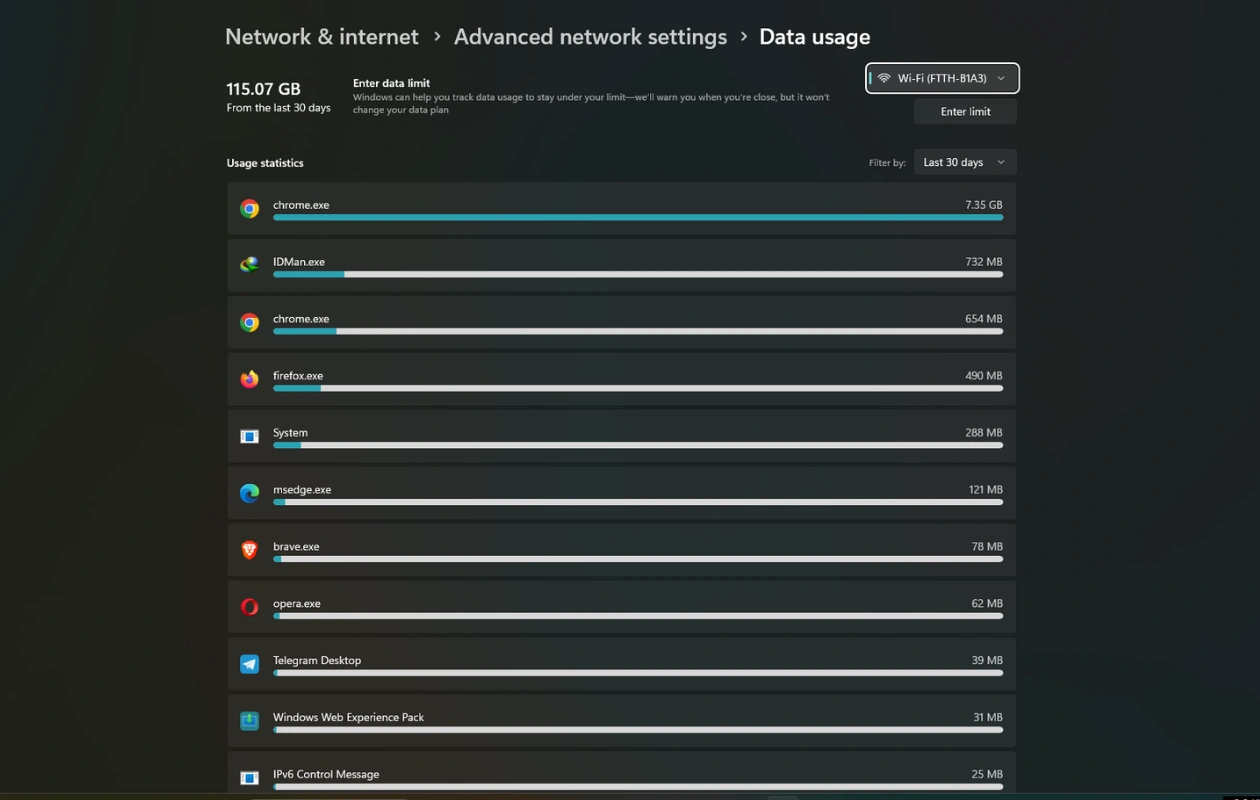Open the Wi-Fi (FTTH-B1A3) network dropdown
This screenshot has height=800, width=1260.
coord(941,78)
